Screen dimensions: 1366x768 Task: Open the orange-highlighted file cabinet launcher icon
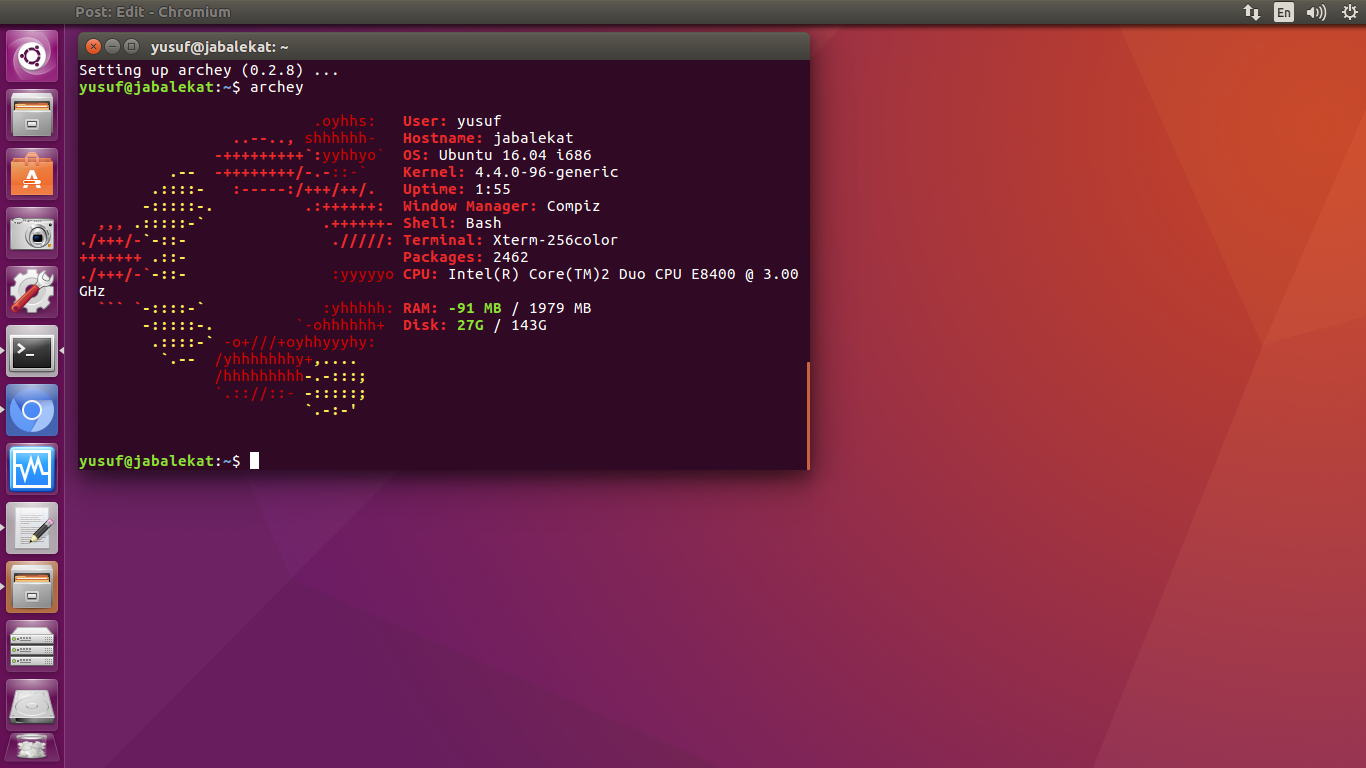coord(32,587)
